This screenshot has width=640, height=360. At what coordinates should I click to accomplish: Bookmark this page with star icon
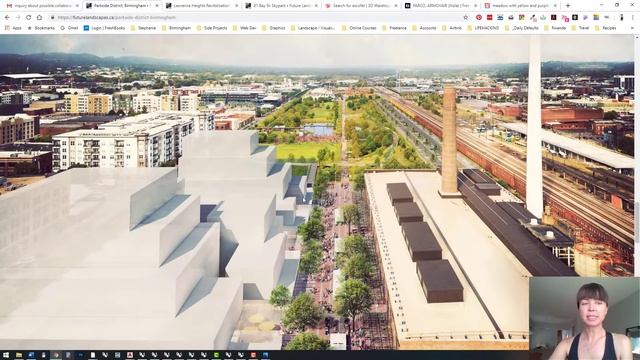pos(466,18)
